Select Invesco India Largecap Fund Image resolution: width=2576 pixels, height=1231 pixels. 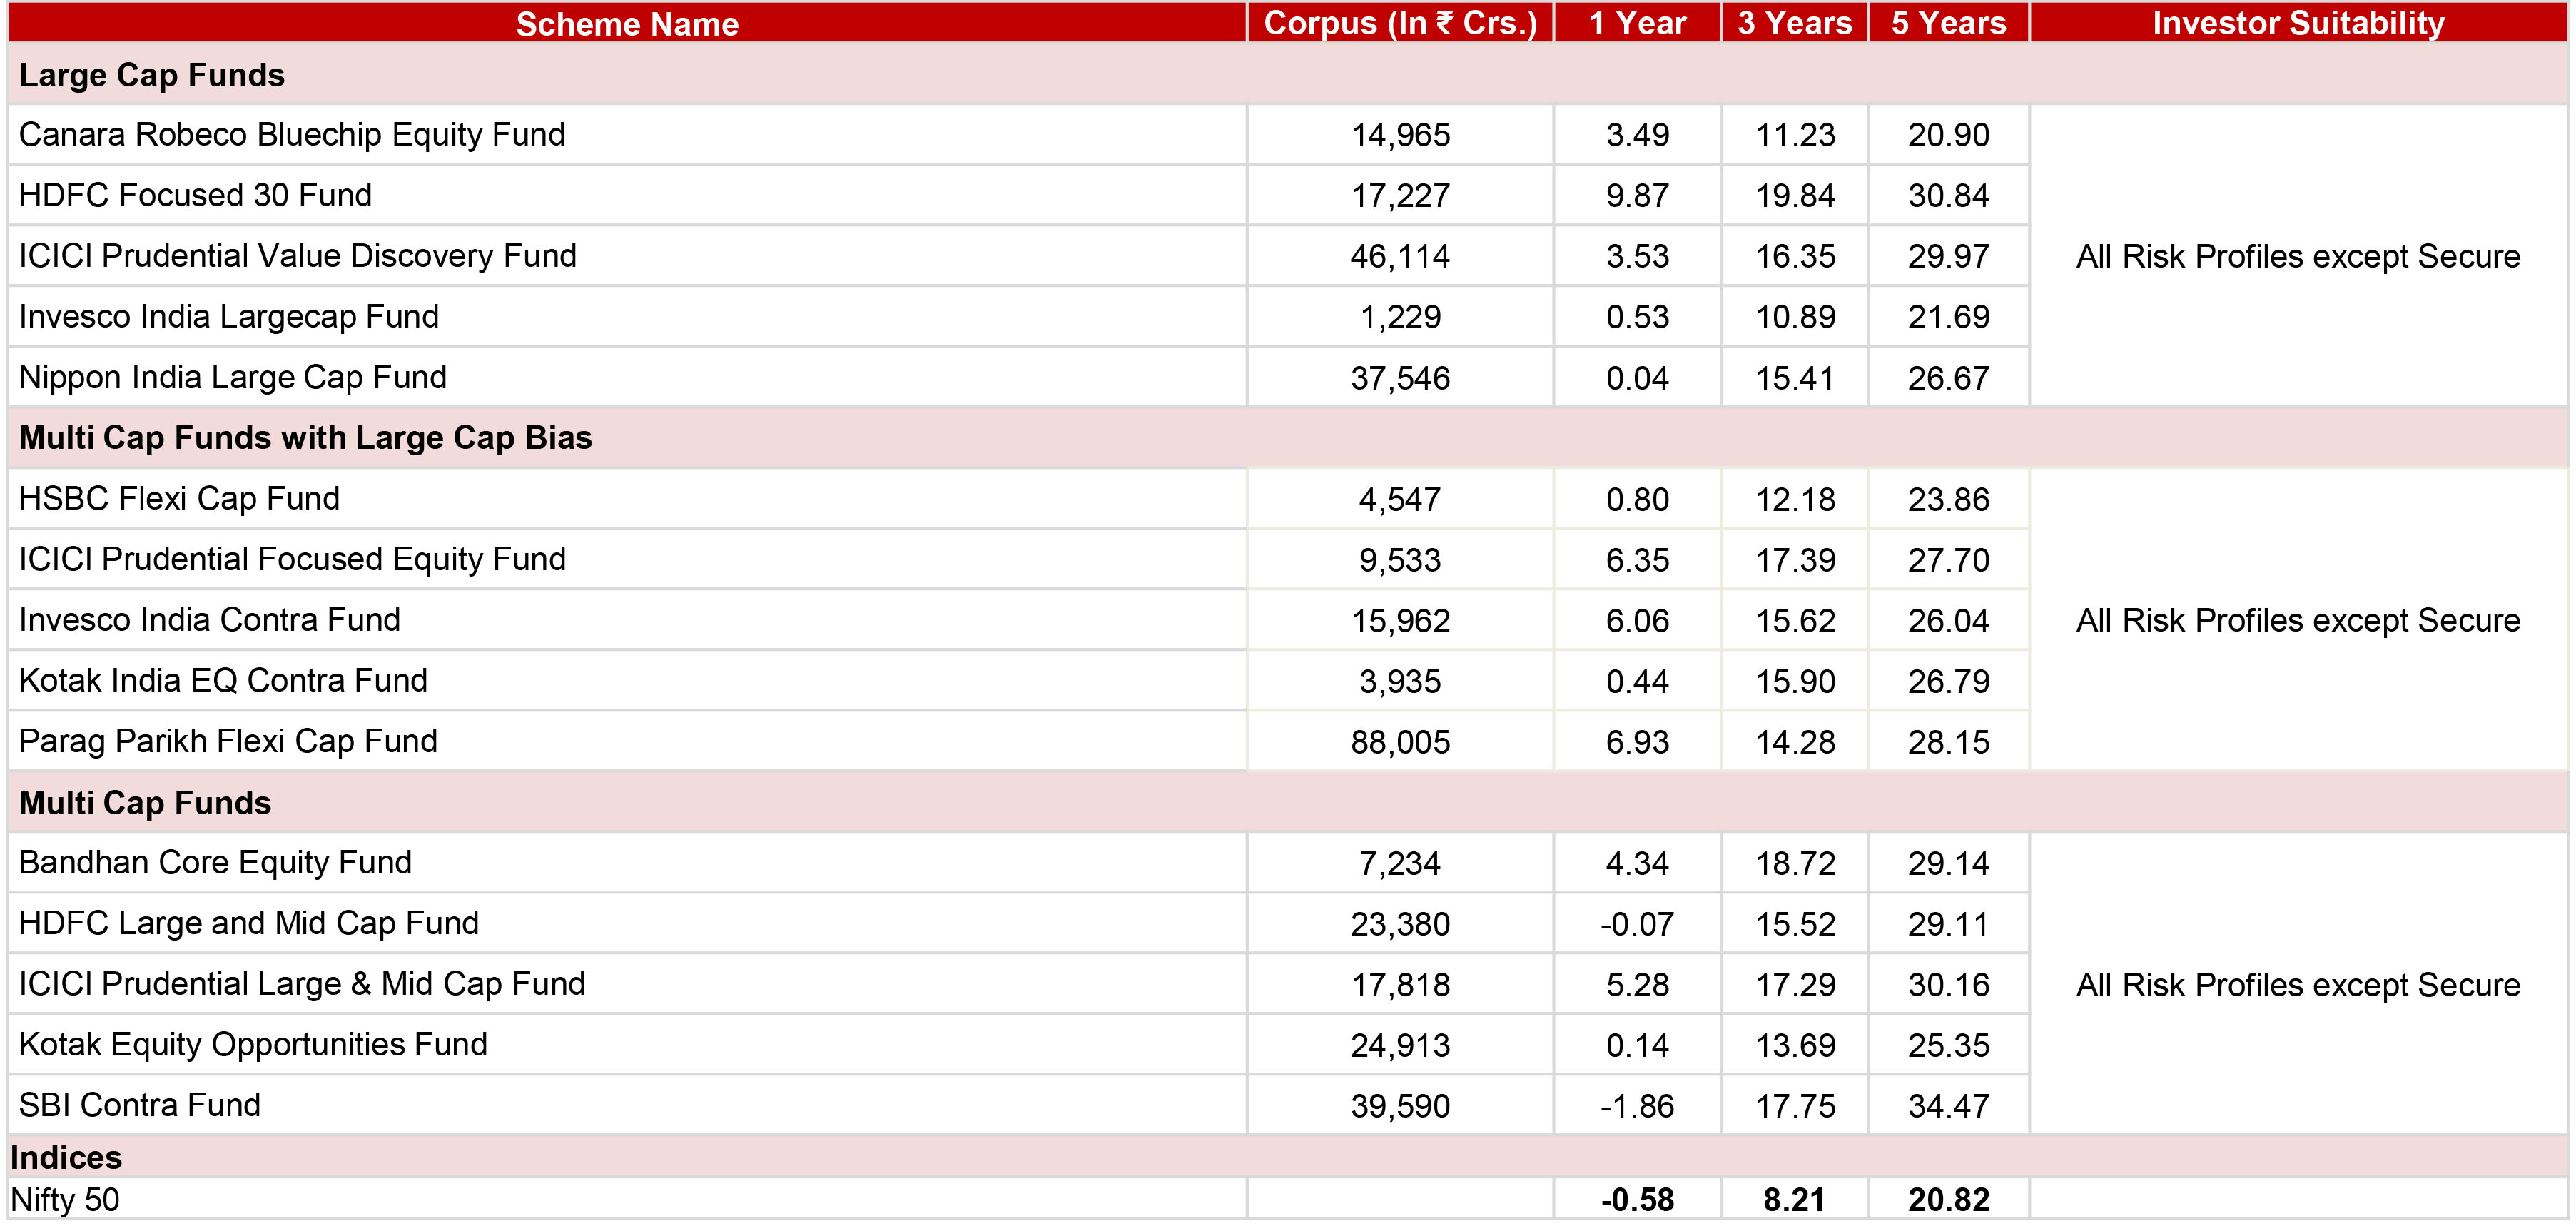[229, 317]
